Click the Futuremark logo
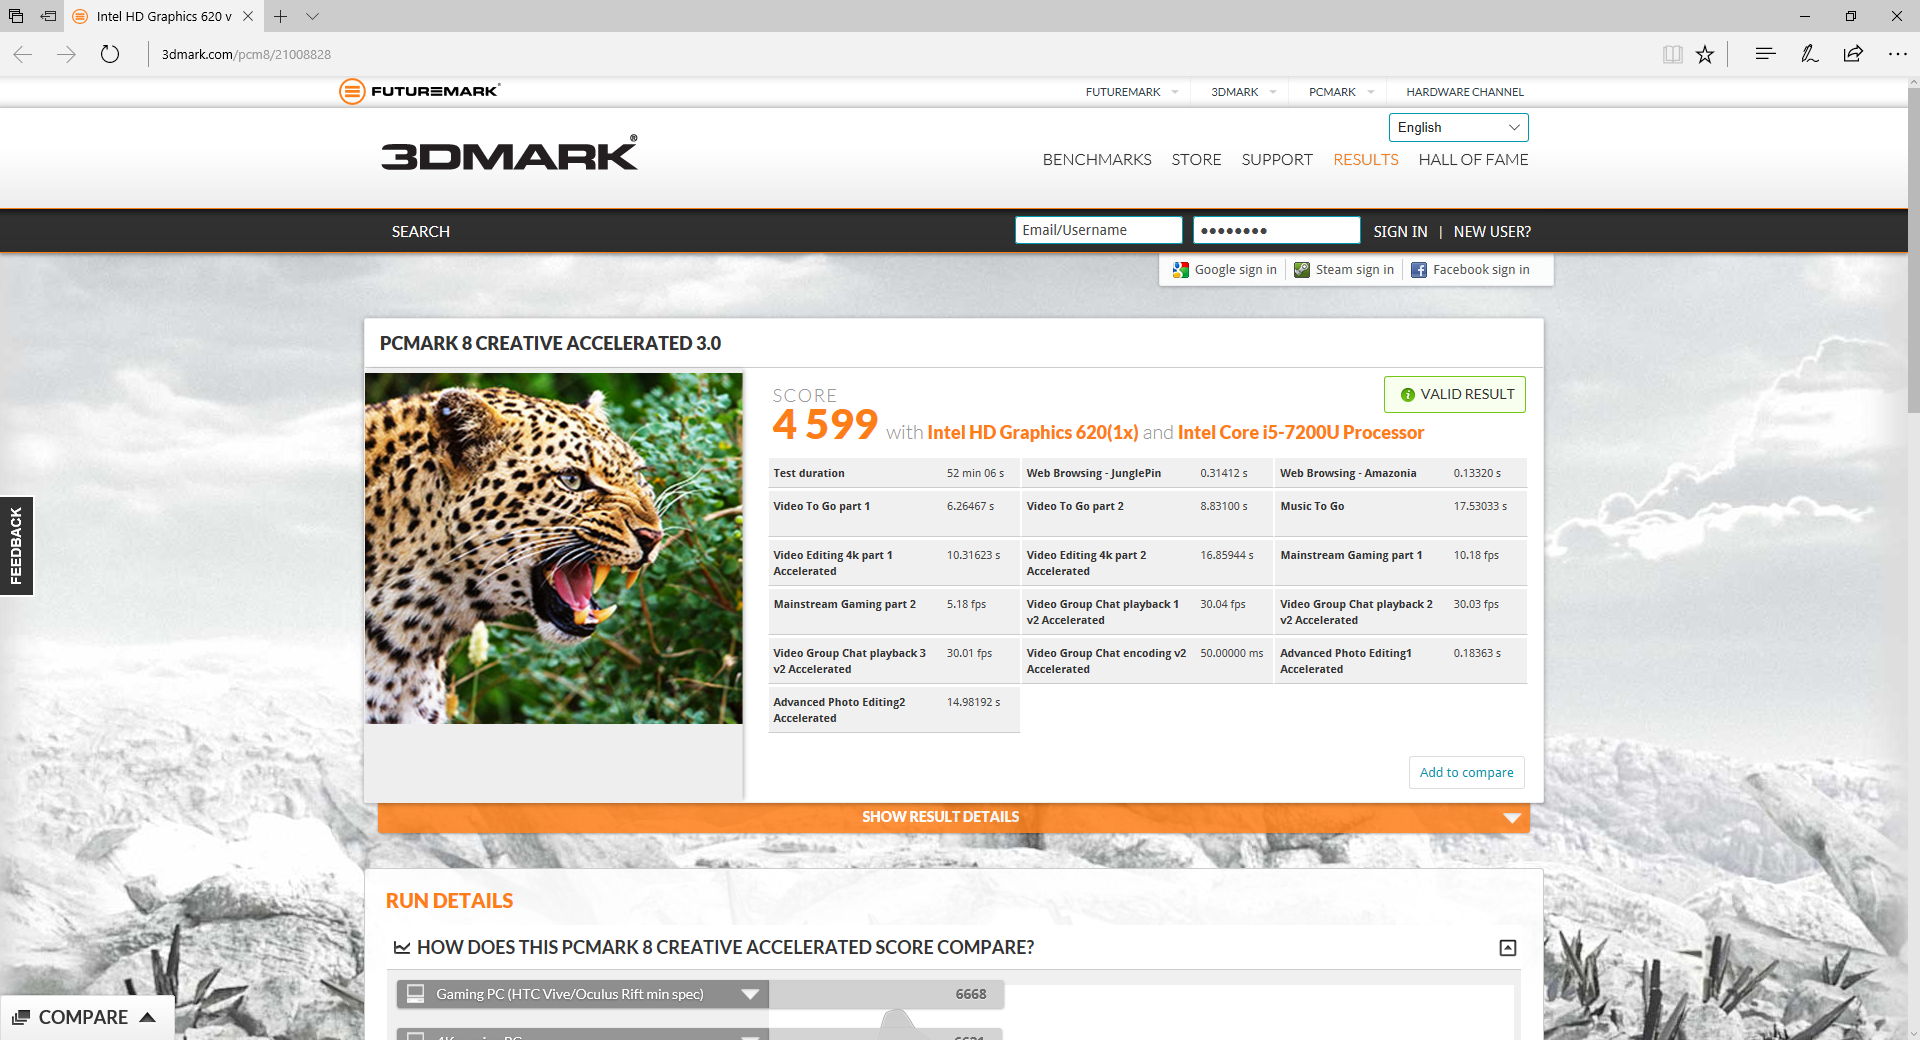Viewport: 1920px width, 1040px height. pyautogui.click(x=419, y=91)
